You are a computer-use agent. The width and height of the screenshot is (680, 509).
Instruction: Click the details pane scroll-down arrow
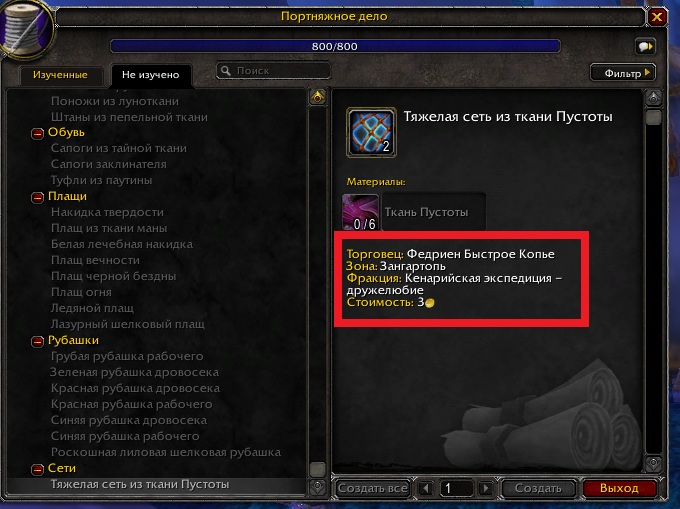(653, 463)
